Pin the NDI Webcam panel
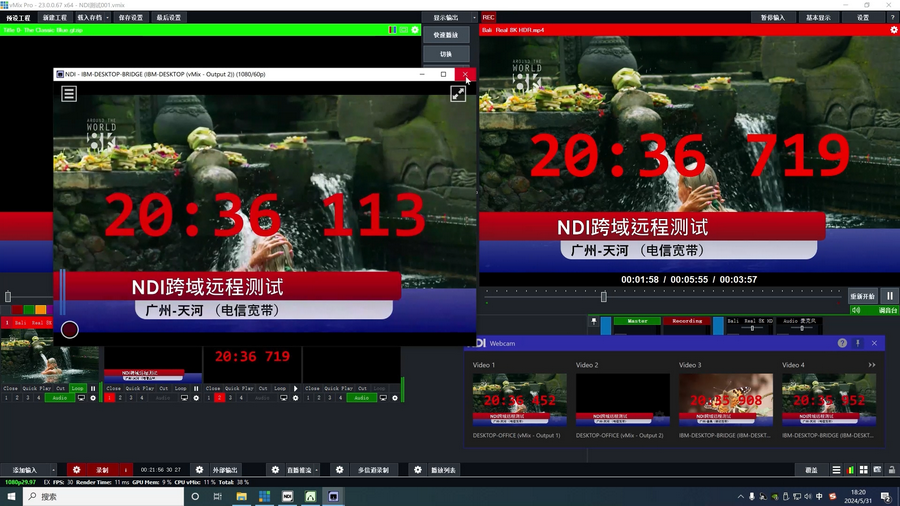Image resolution: width=900 pixels, height=506 pixels. [858, 343]
